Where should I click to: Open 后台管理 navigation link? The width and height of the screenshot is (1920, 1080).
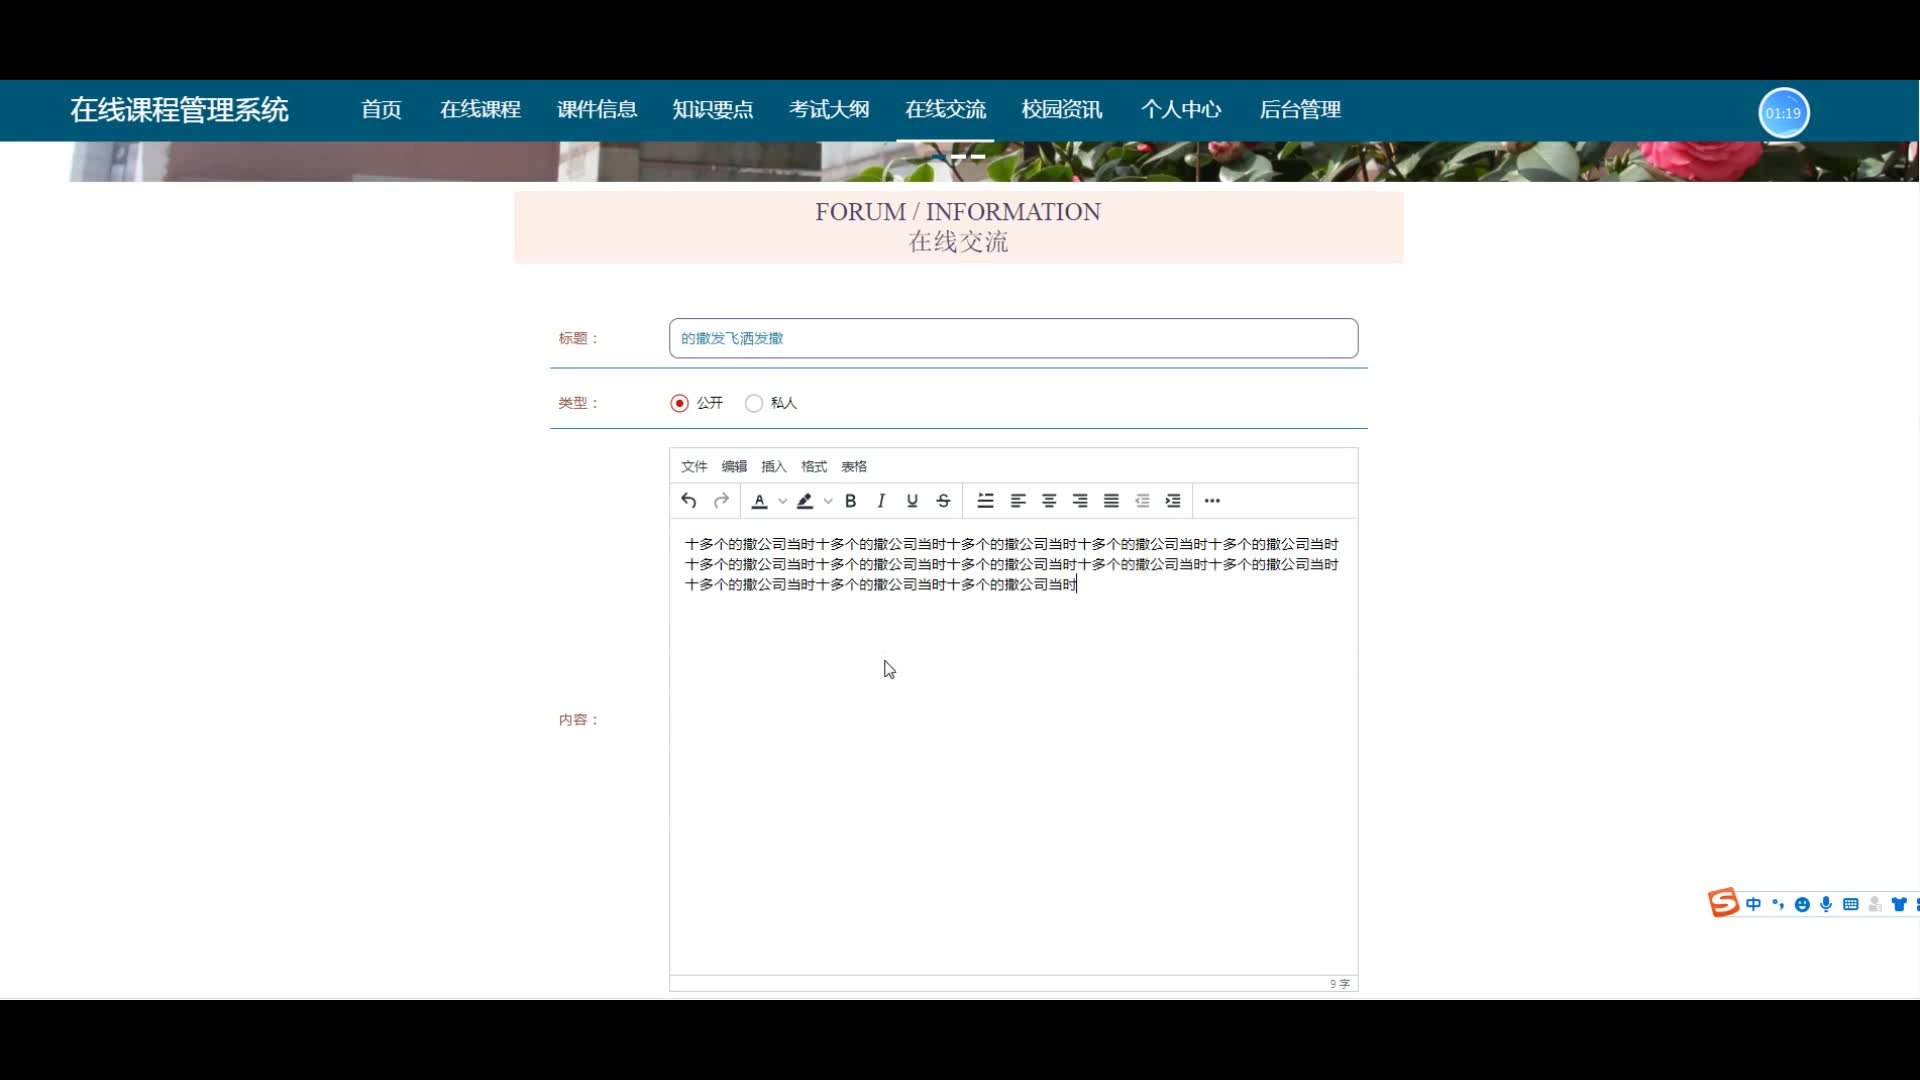tap(1299, 110)
